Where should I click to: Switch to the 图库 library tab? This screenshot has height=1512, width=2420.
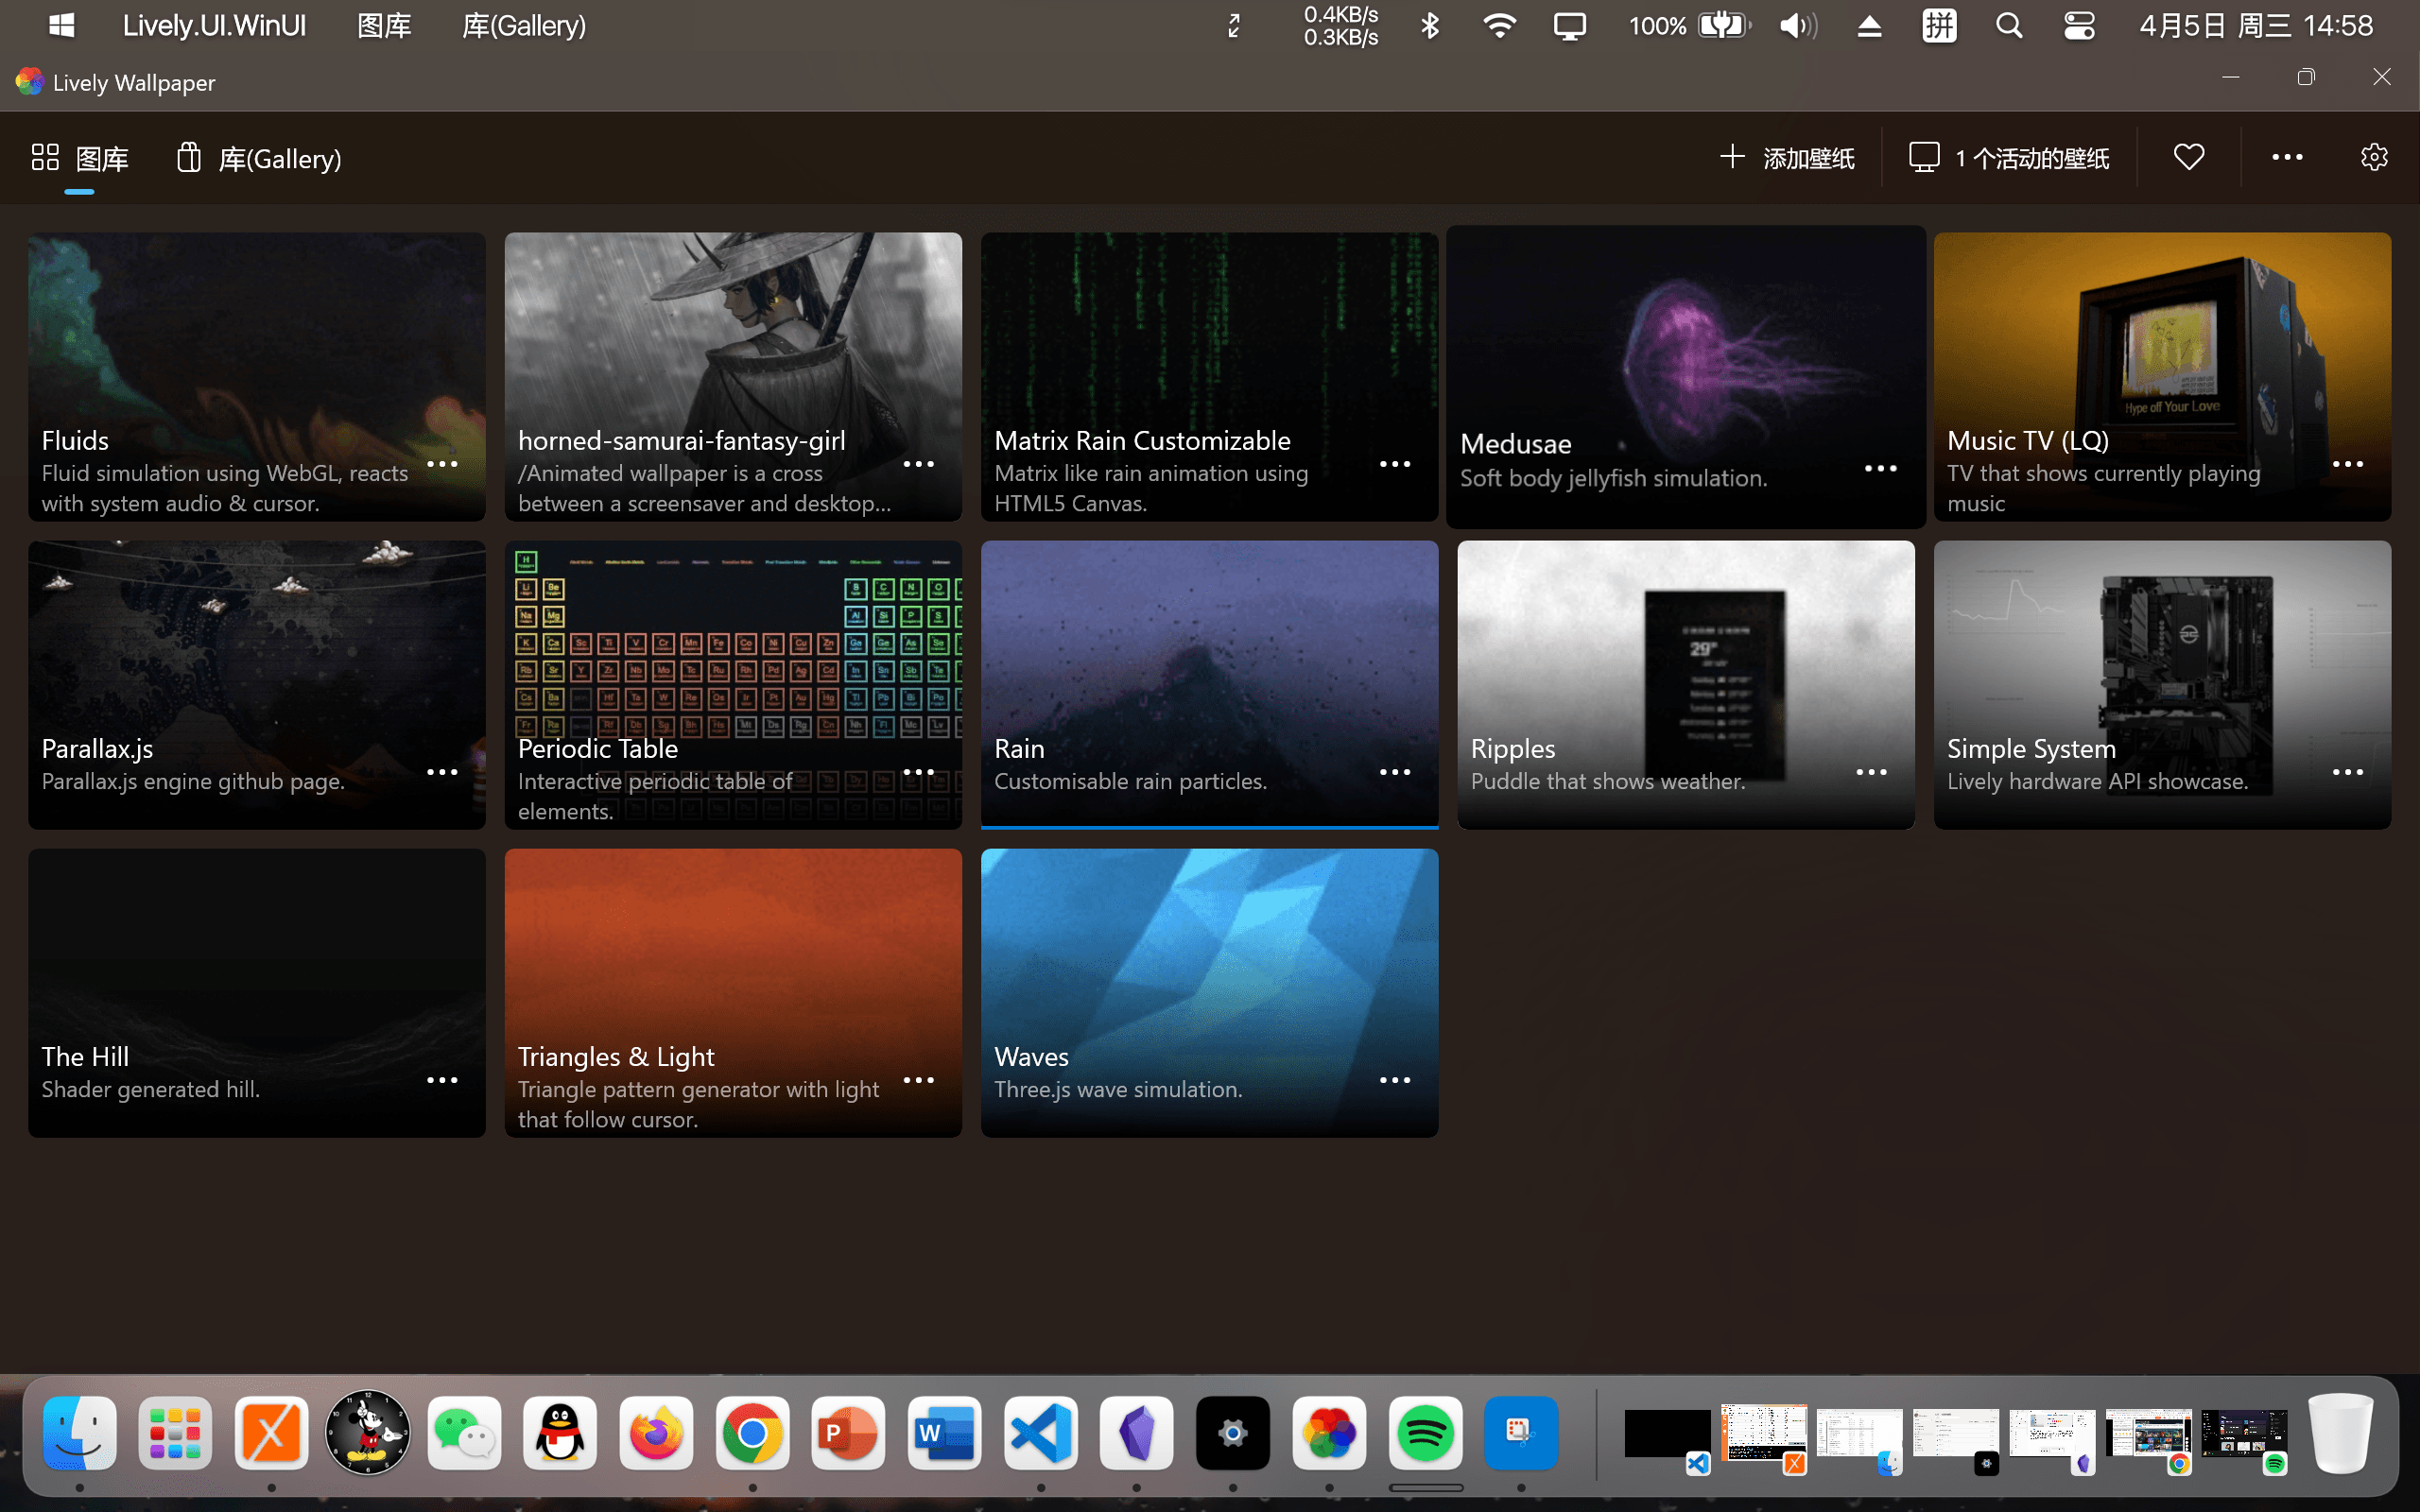click(80, 157)
